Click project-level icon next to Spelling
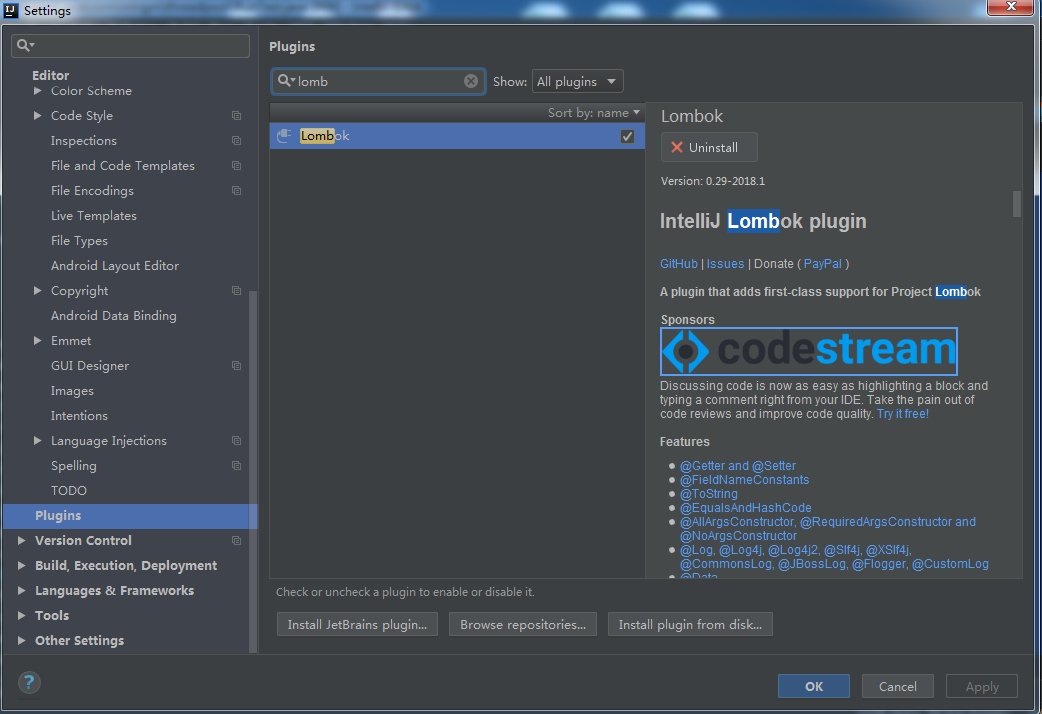This screenshot has width=1042, height=714. [x=236, y=465]
